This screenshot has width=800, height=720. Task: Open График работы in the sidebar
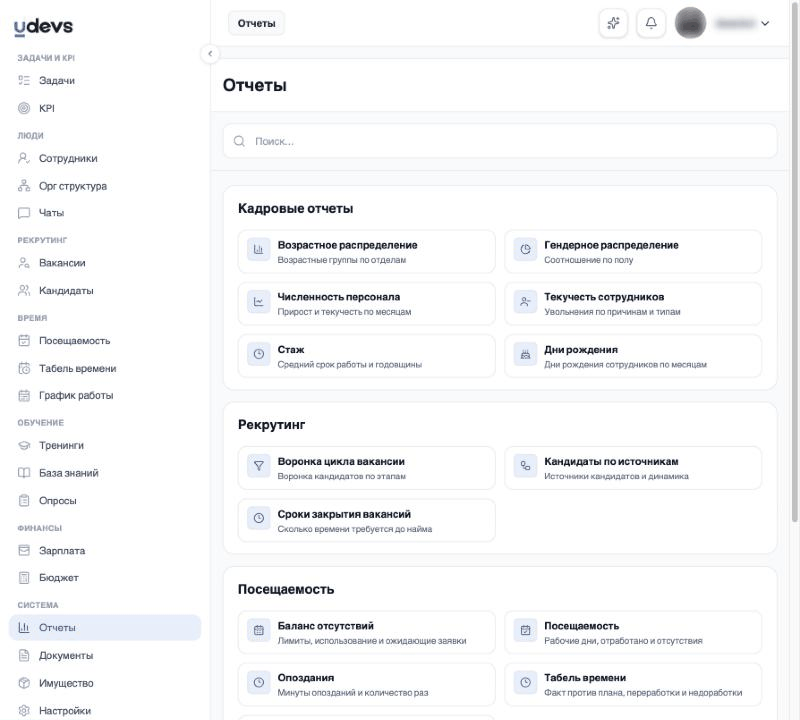click(105, 395)
